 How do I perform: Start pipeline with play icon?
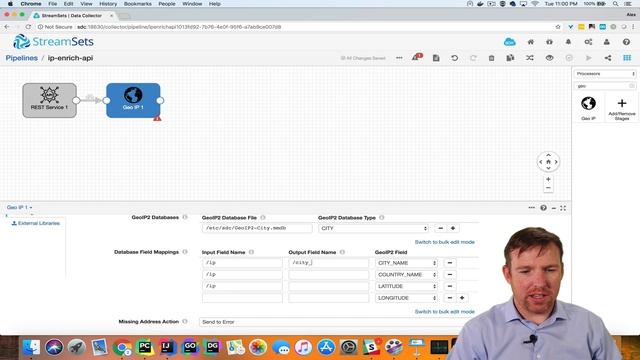588,58
